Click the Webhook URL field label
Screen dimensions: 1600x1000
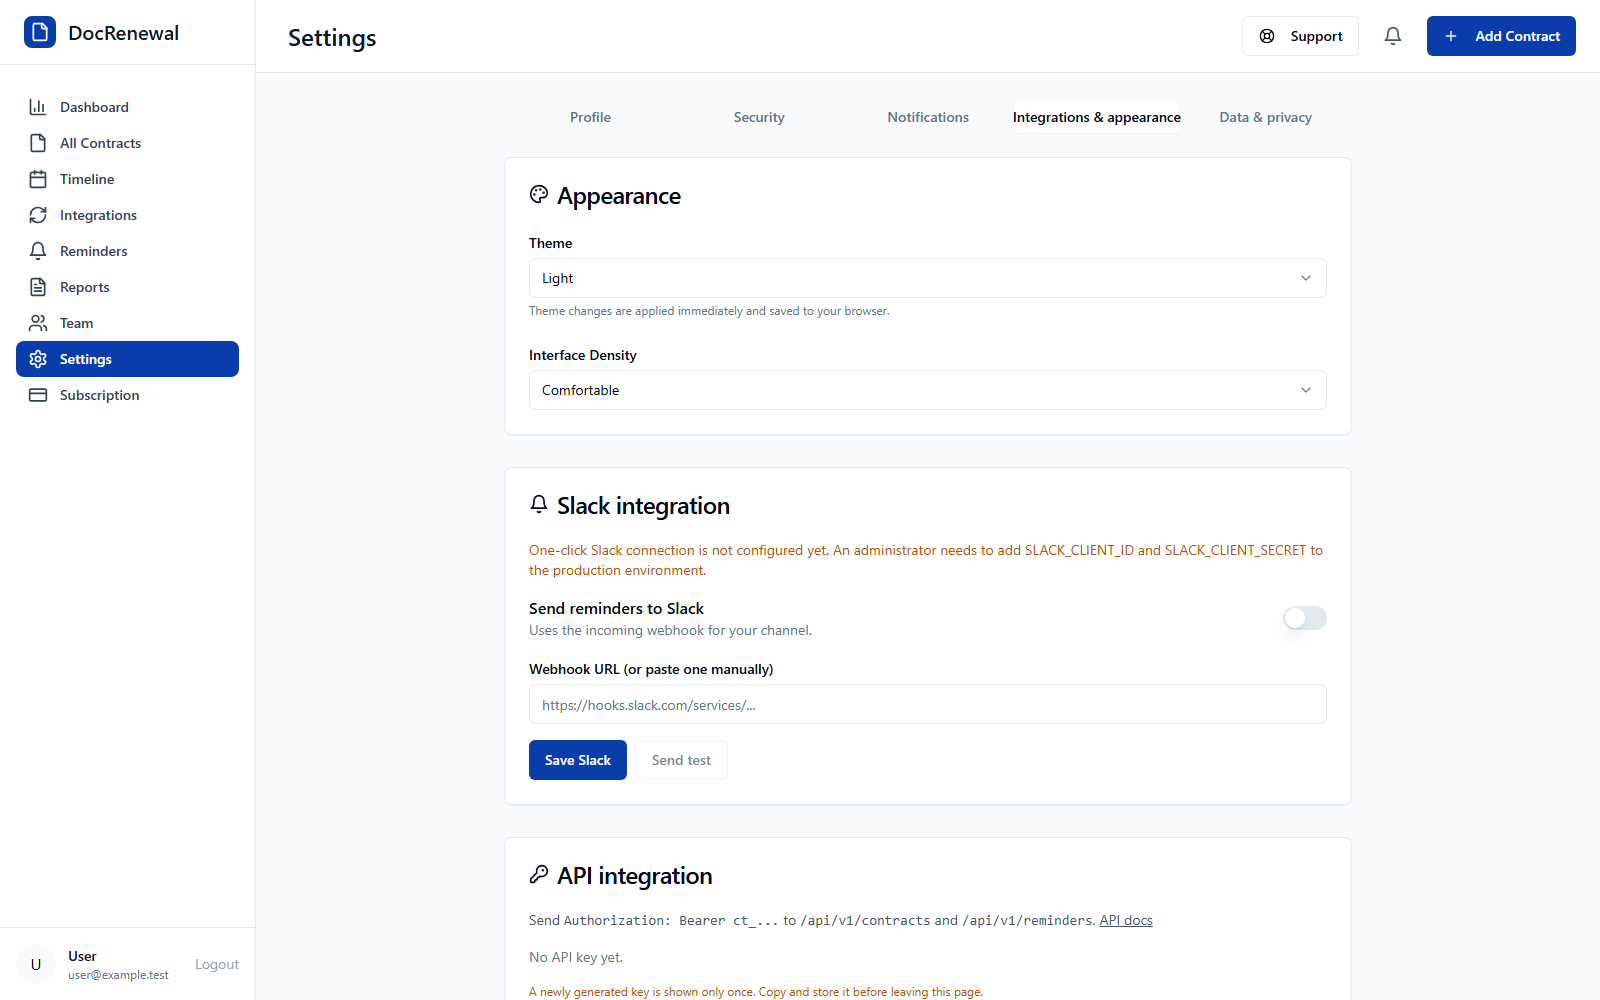[651, 669]
